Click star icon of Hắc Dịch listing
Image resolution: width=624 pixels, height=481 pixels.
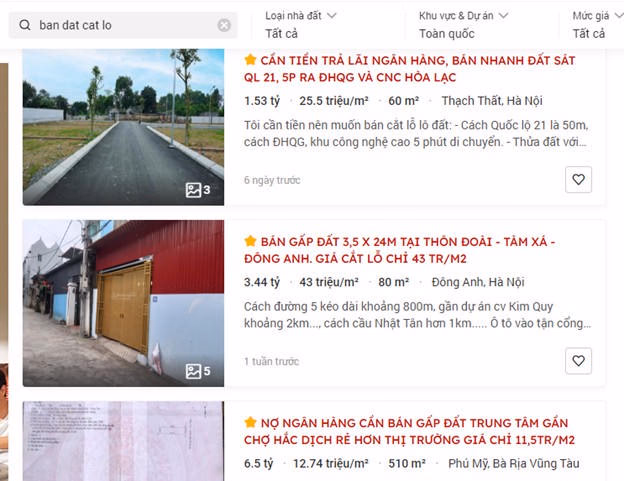pos(250,423)
